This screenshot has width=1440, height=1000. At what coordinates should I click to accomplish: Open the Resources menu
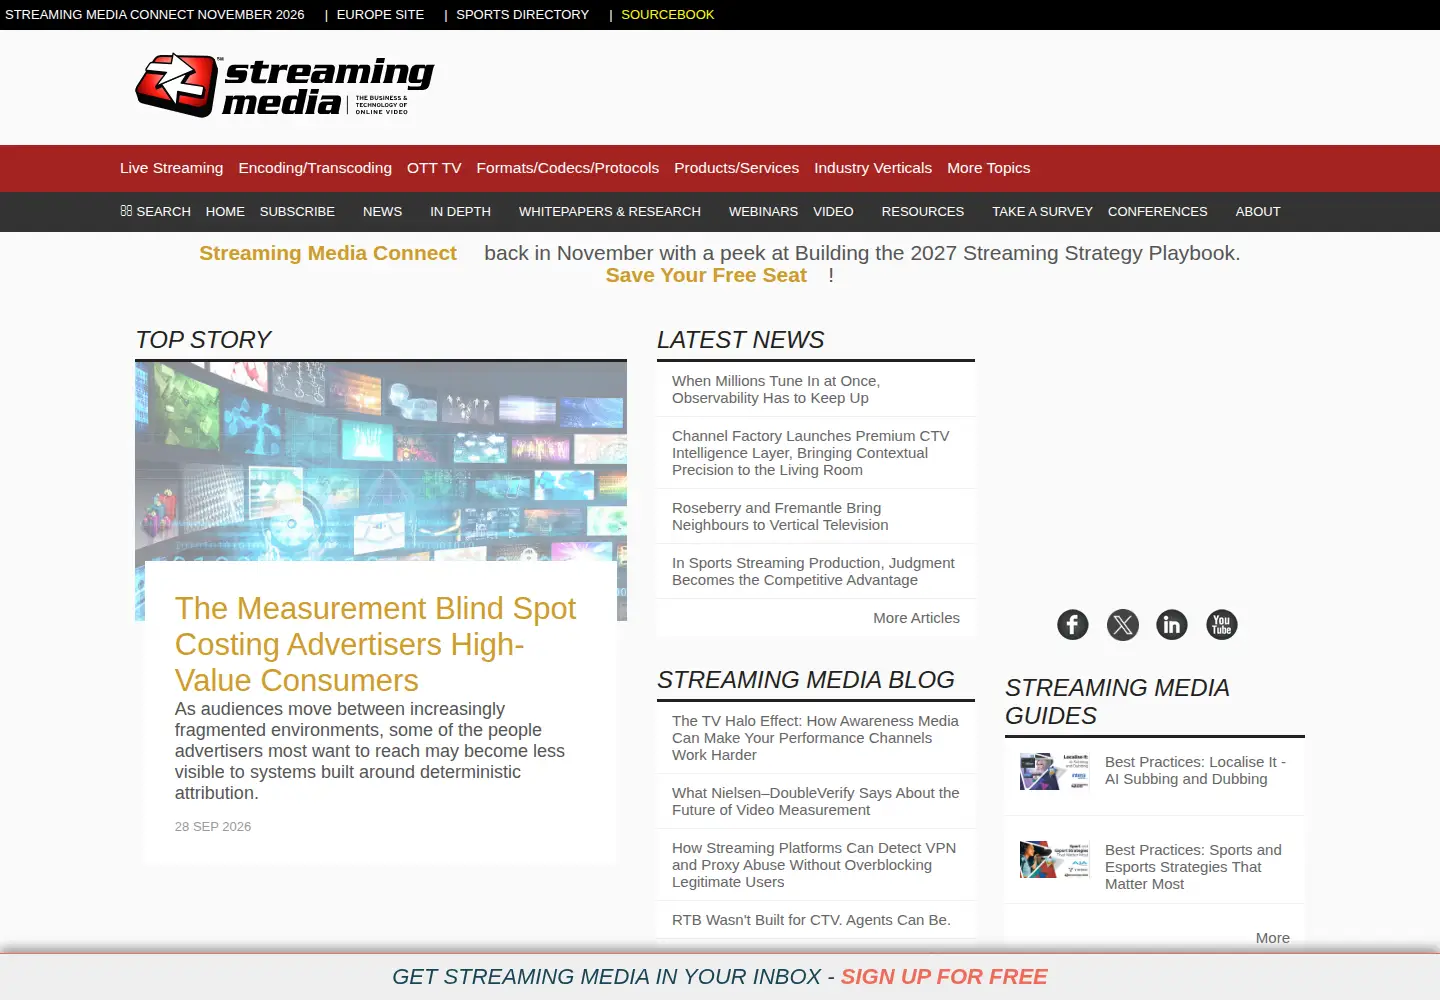click(x=923, y=212)
